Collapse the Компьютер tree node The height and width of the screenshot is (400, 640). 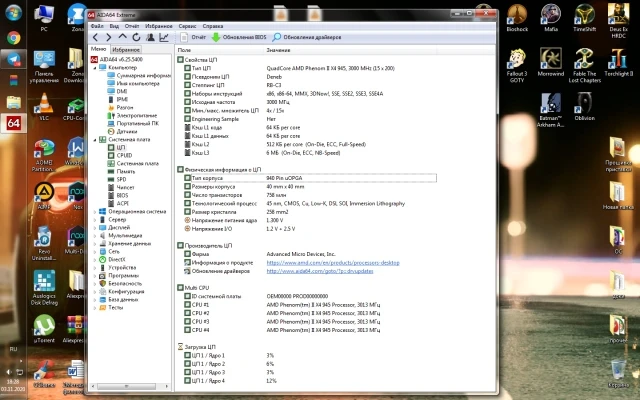(94, 67)
